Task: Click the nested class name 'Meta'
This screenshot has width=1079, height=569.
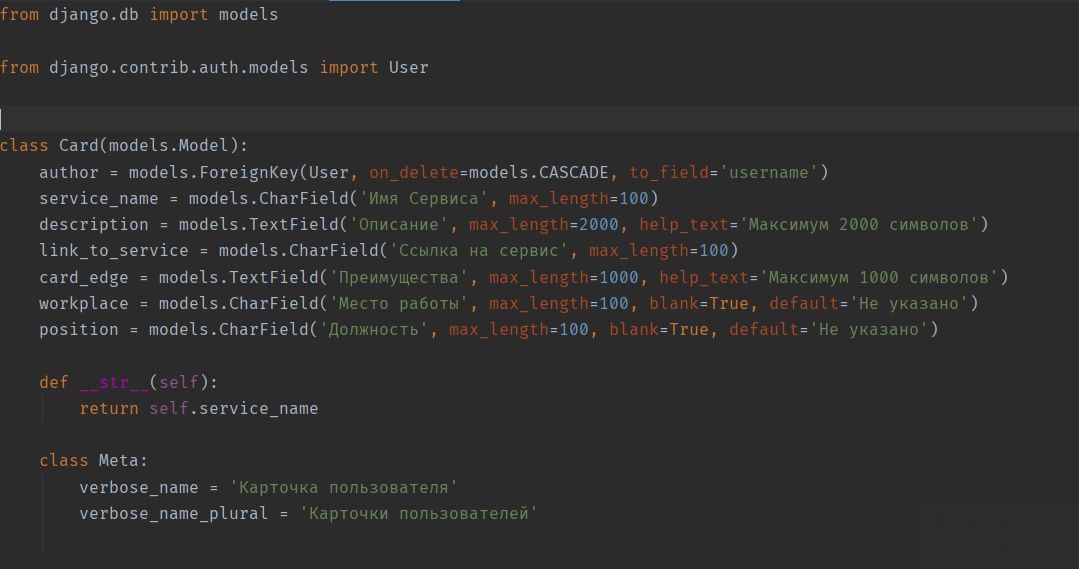Action: coord(118,461)
